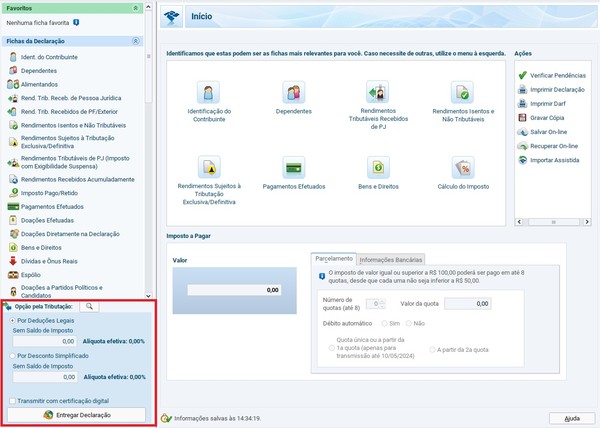Image resolution: width=600 pixels, height=428 pixels.
Task: Open the Bens e Direitos tile icon
Action: click(377, 167)
